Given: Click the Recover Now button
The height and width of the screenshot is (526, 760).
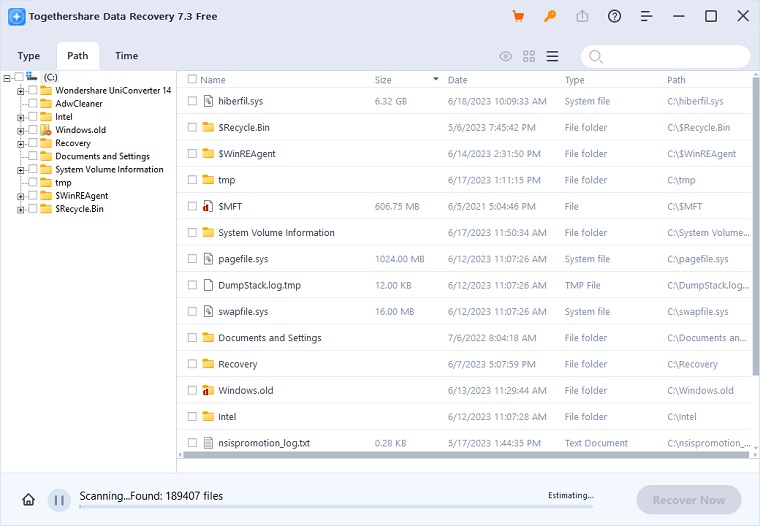Looking at the screenshot, I should point(689,500).
